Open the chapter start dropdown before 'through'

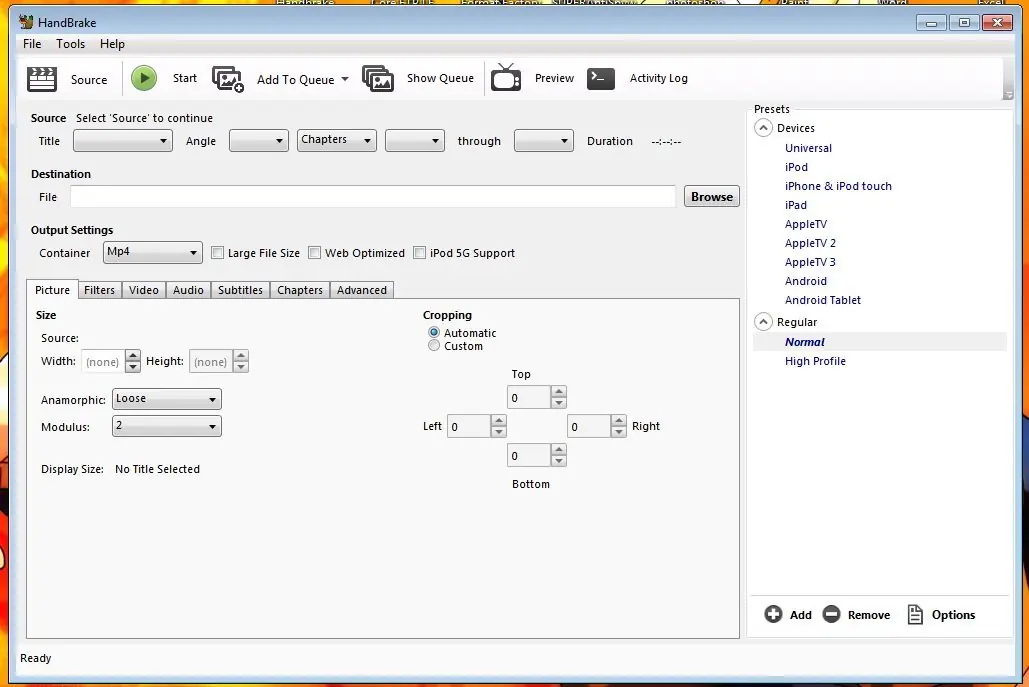[x=415, y=140]
